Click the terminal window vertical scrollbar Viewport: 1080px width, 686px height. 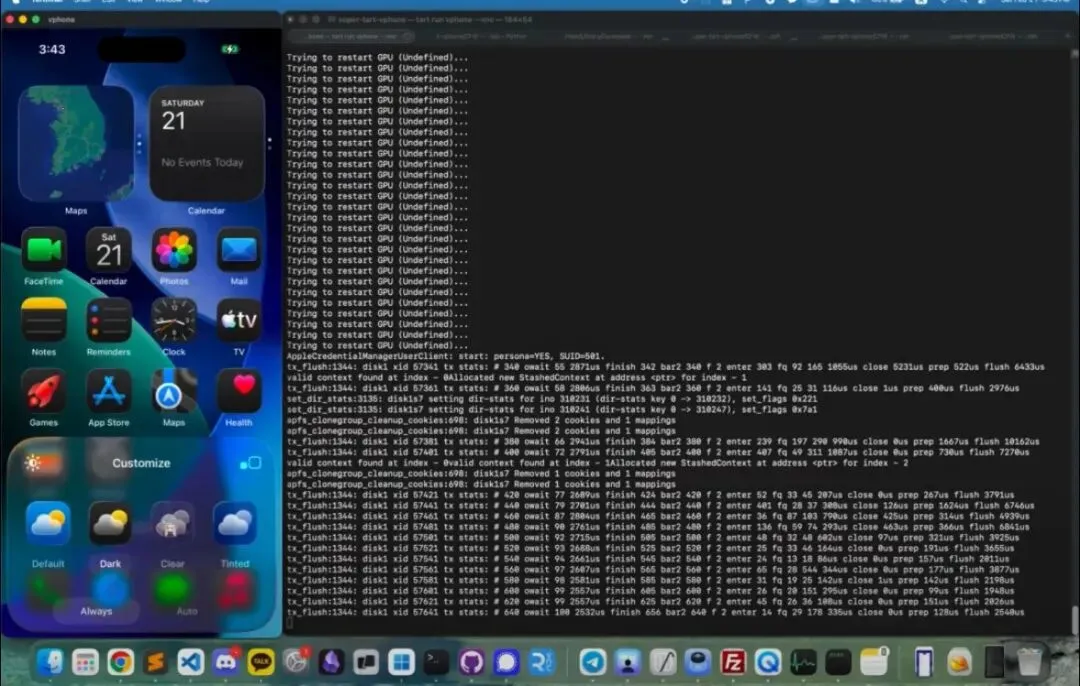1074,619
